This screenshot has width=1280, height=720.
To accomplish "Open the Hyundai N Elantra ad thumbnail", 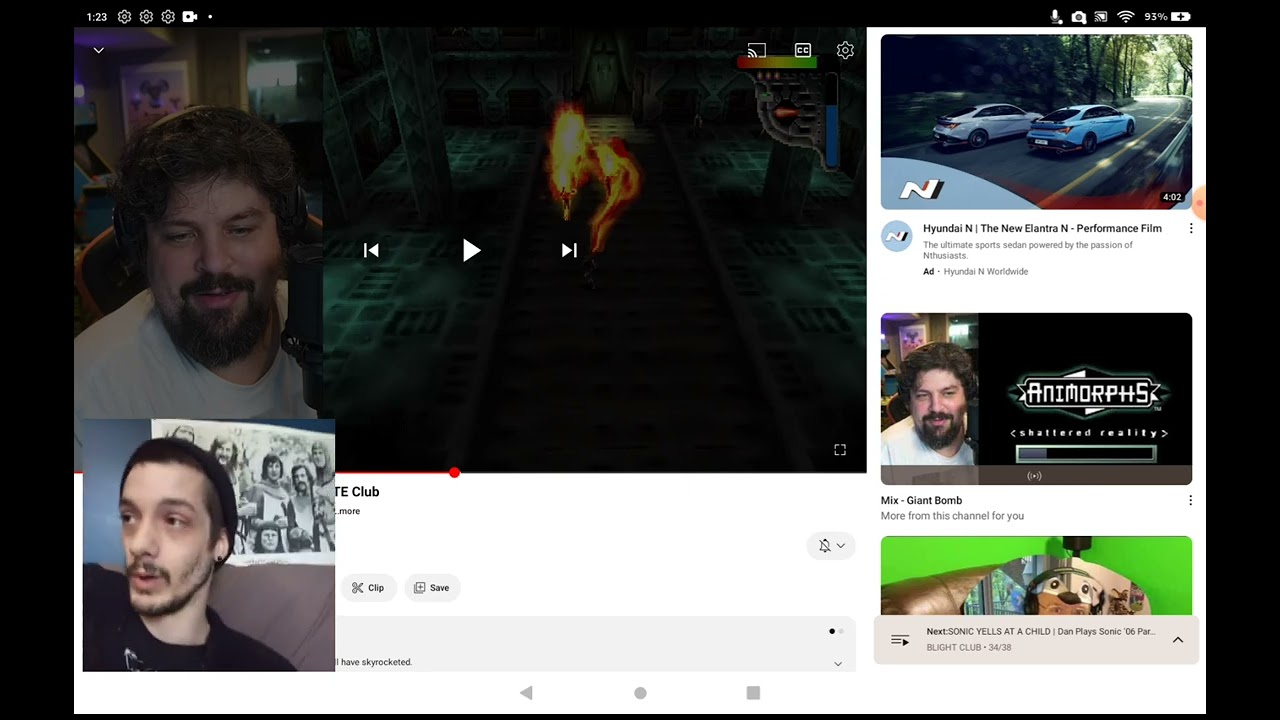I will (1036, 122).
